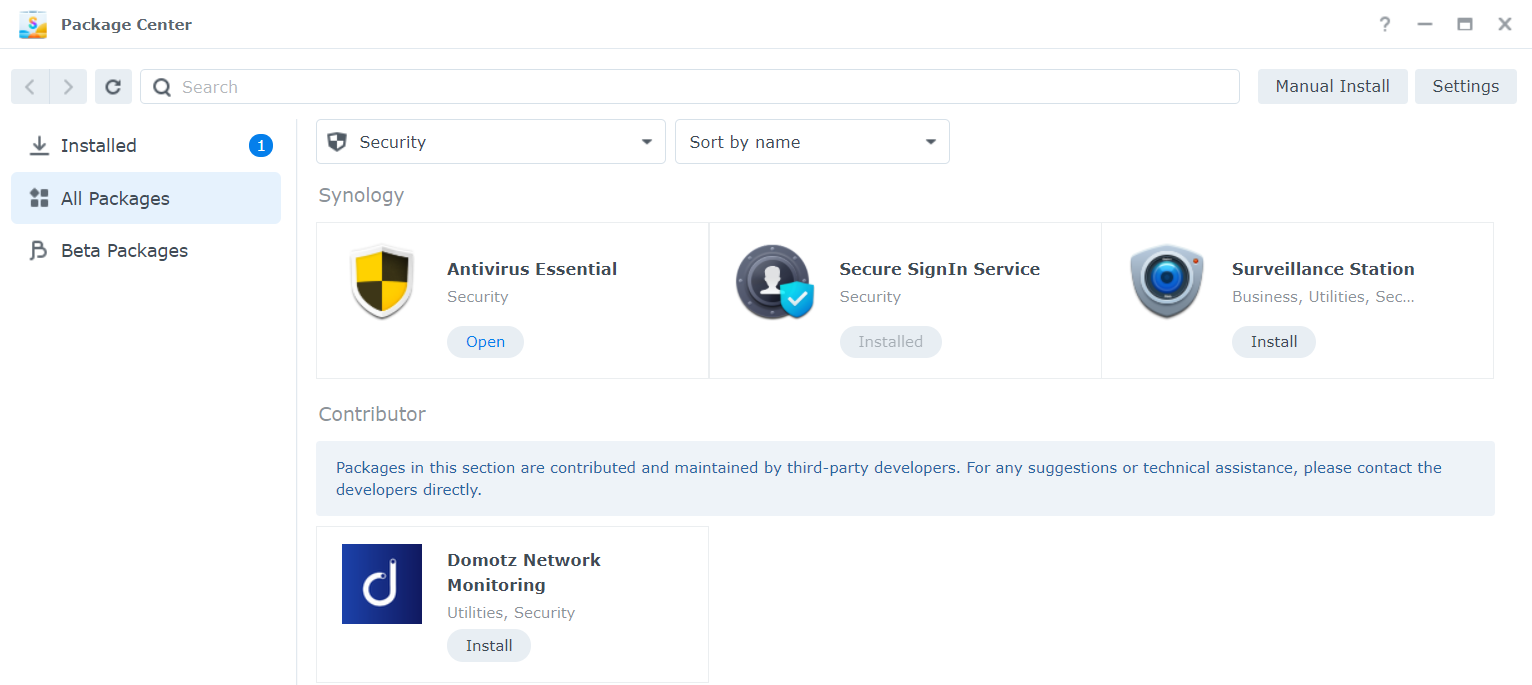Click the Secure SignIn Service title
Screen dimensions: 1532x685
click(940, 269)
